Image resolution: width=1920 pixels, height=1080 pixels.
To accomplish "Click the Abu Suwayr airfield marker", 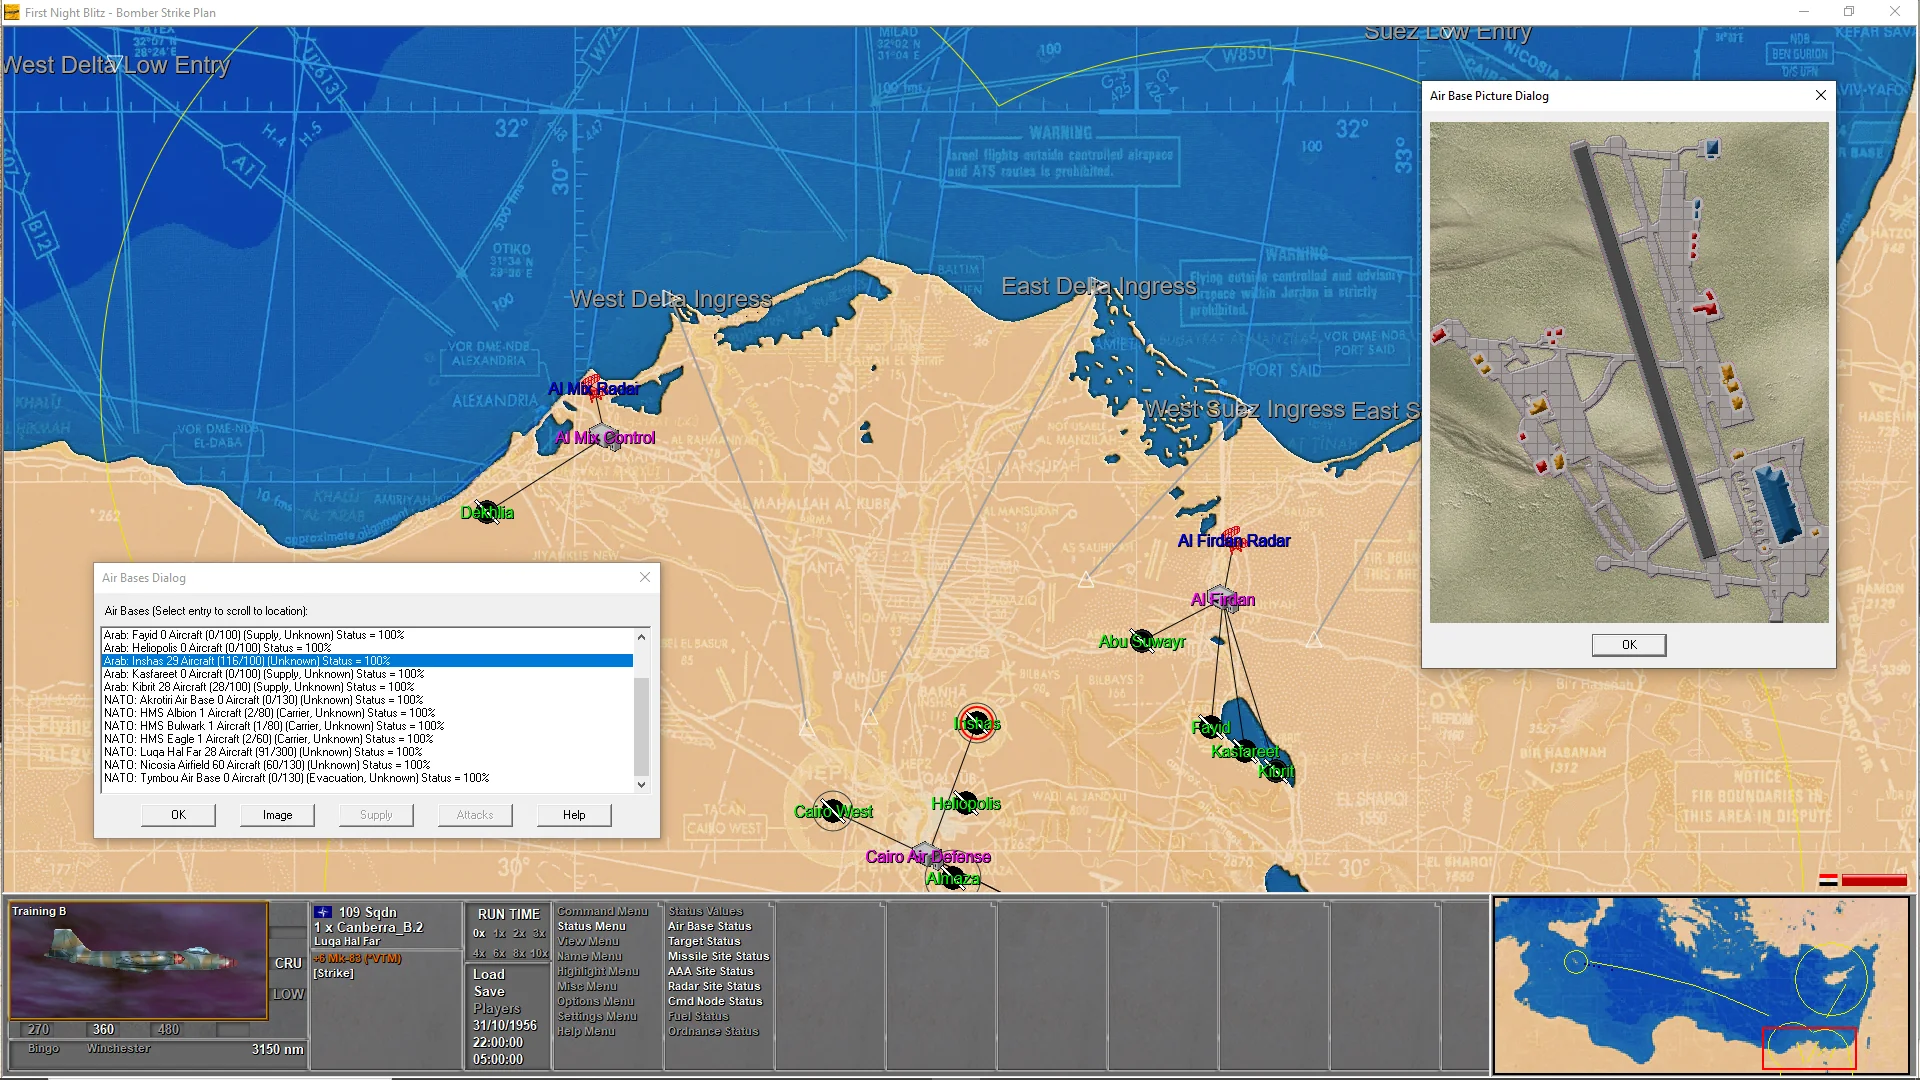I will (x=1142, y=641).
